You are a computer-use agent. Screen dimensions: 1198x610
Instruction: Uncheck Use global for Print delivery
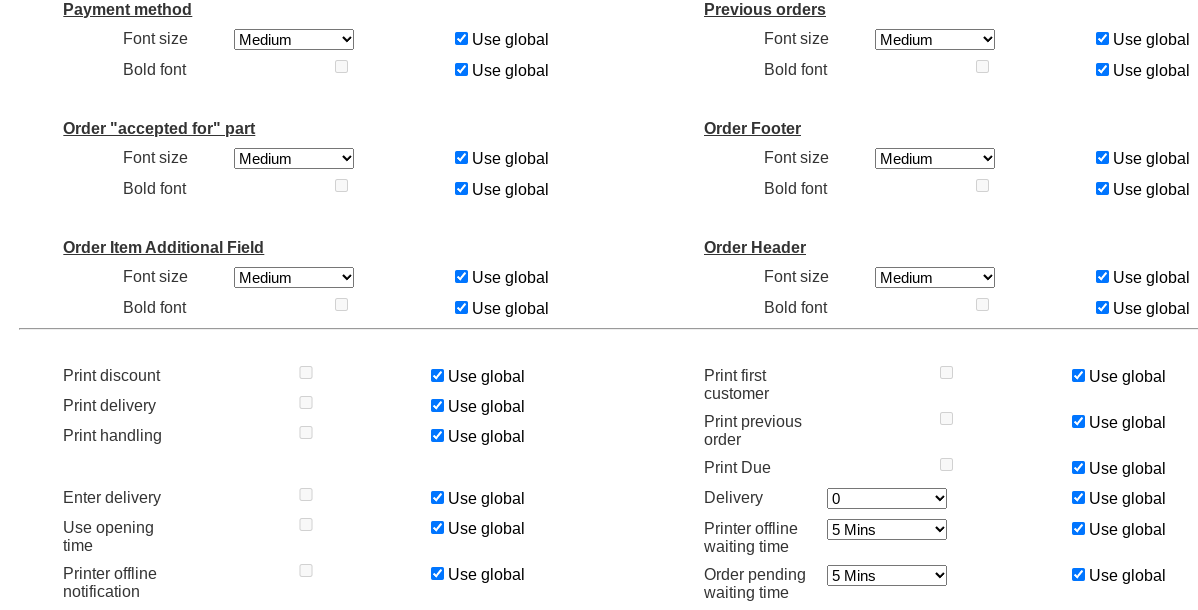(437, 406)
